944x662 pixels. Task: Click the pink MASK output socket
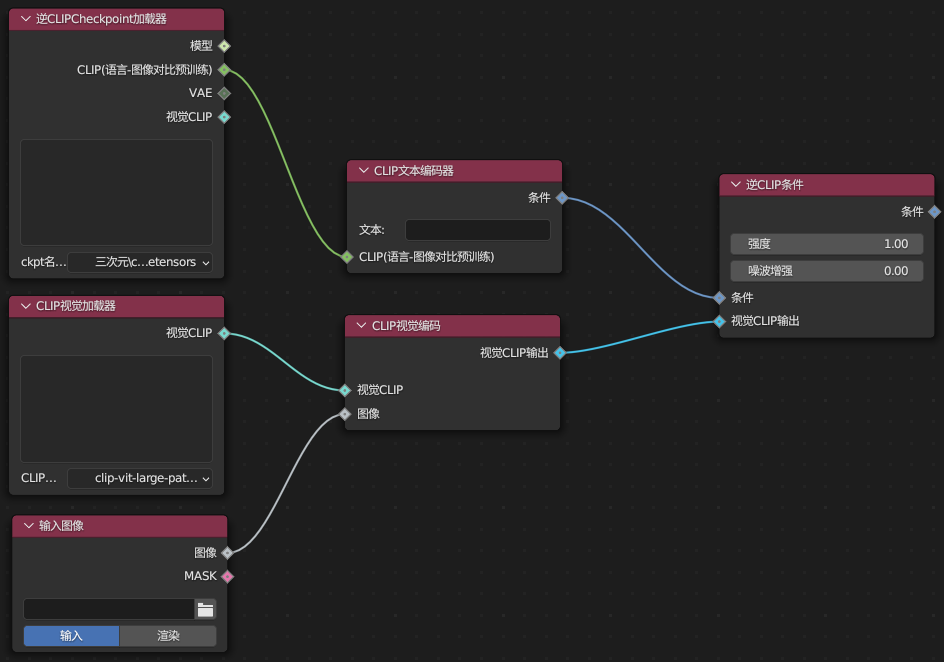[227, 576]
